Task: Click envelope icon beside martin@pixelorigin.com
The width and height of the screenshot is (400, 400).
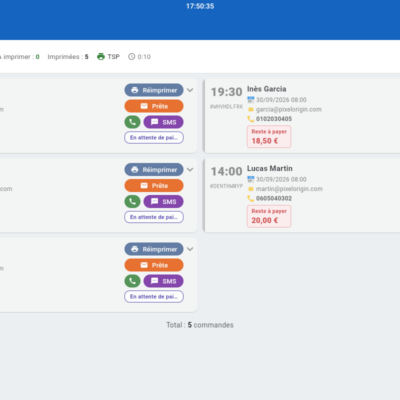Action: click(x=251, y=189)
